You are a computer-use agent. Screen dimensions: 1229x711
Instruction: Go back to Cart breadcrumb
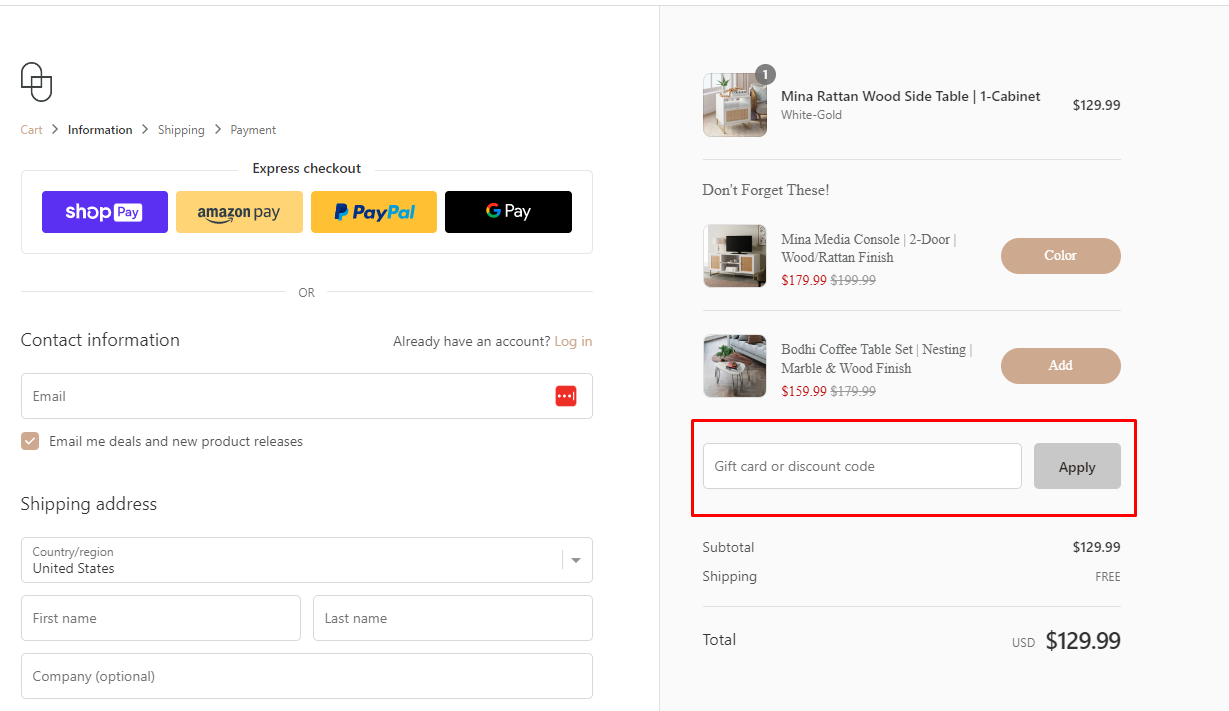[x=31, y=130]
